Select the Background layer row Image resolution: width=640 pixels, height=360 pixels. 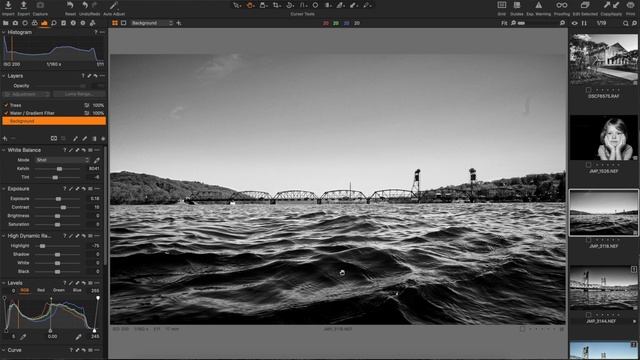[x=54, y=121]
